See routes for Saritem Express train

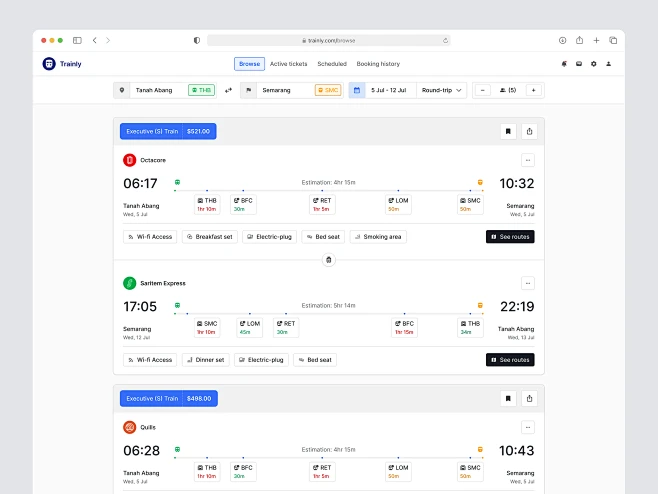pos(510,360)
